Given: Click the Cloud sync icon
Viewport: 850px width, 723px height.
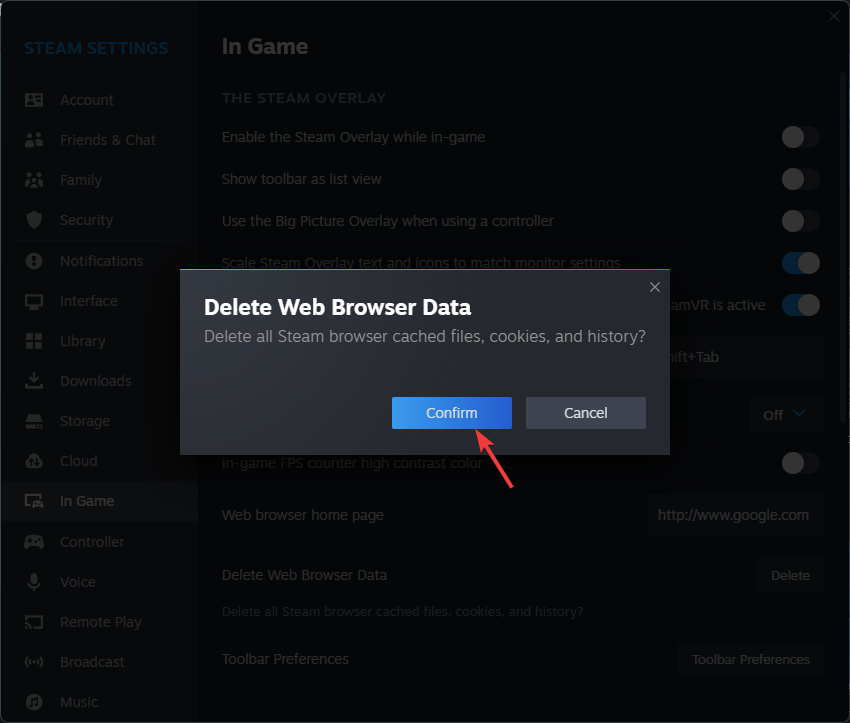Looking at the screenshot, I should click(x=34, y=461).
